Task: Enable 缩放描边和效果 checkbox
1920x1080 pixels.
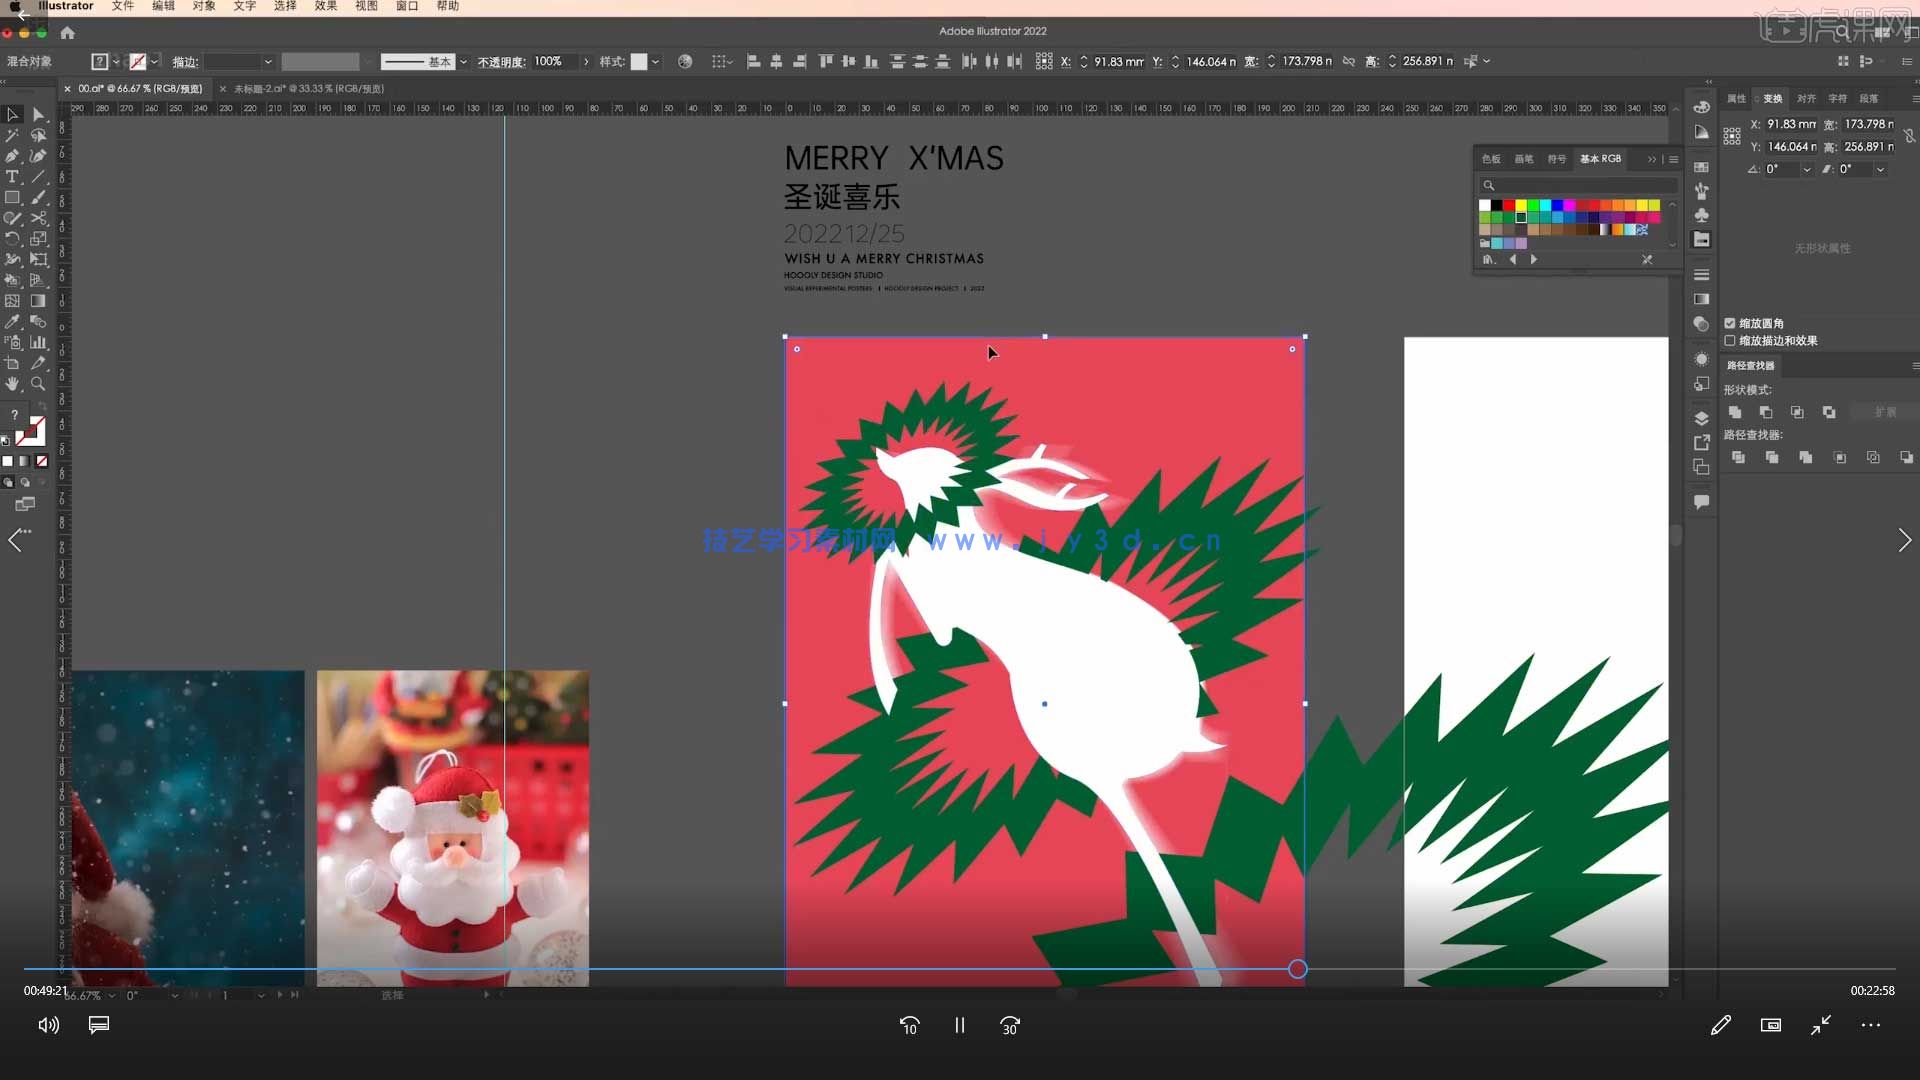Action: (x=1730, y=341)
